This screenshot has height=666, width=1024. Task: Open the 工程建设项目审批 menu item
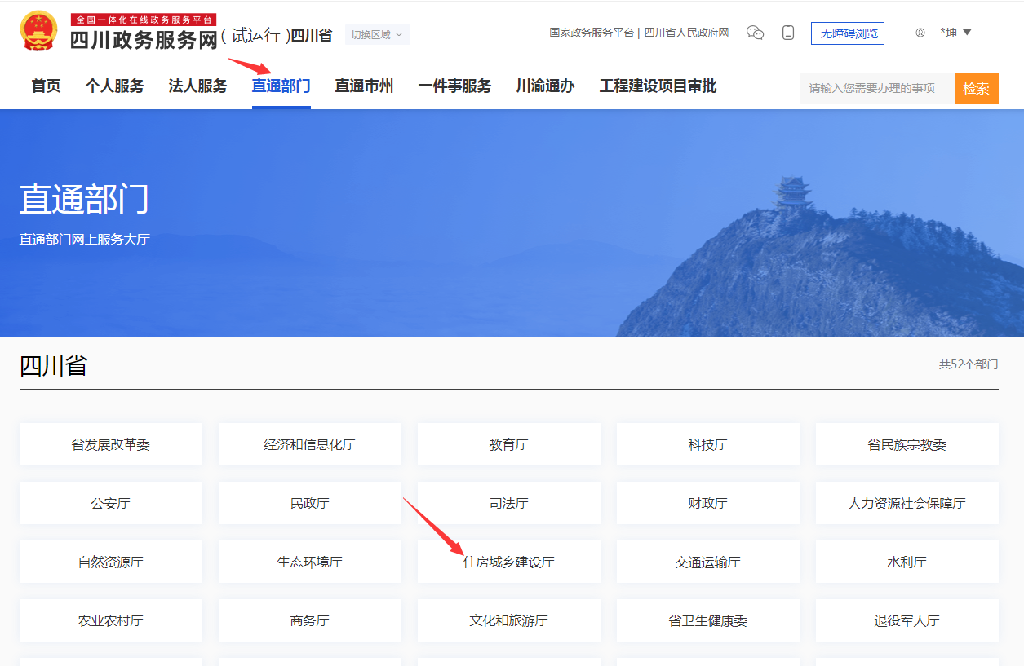click(658, 86)
